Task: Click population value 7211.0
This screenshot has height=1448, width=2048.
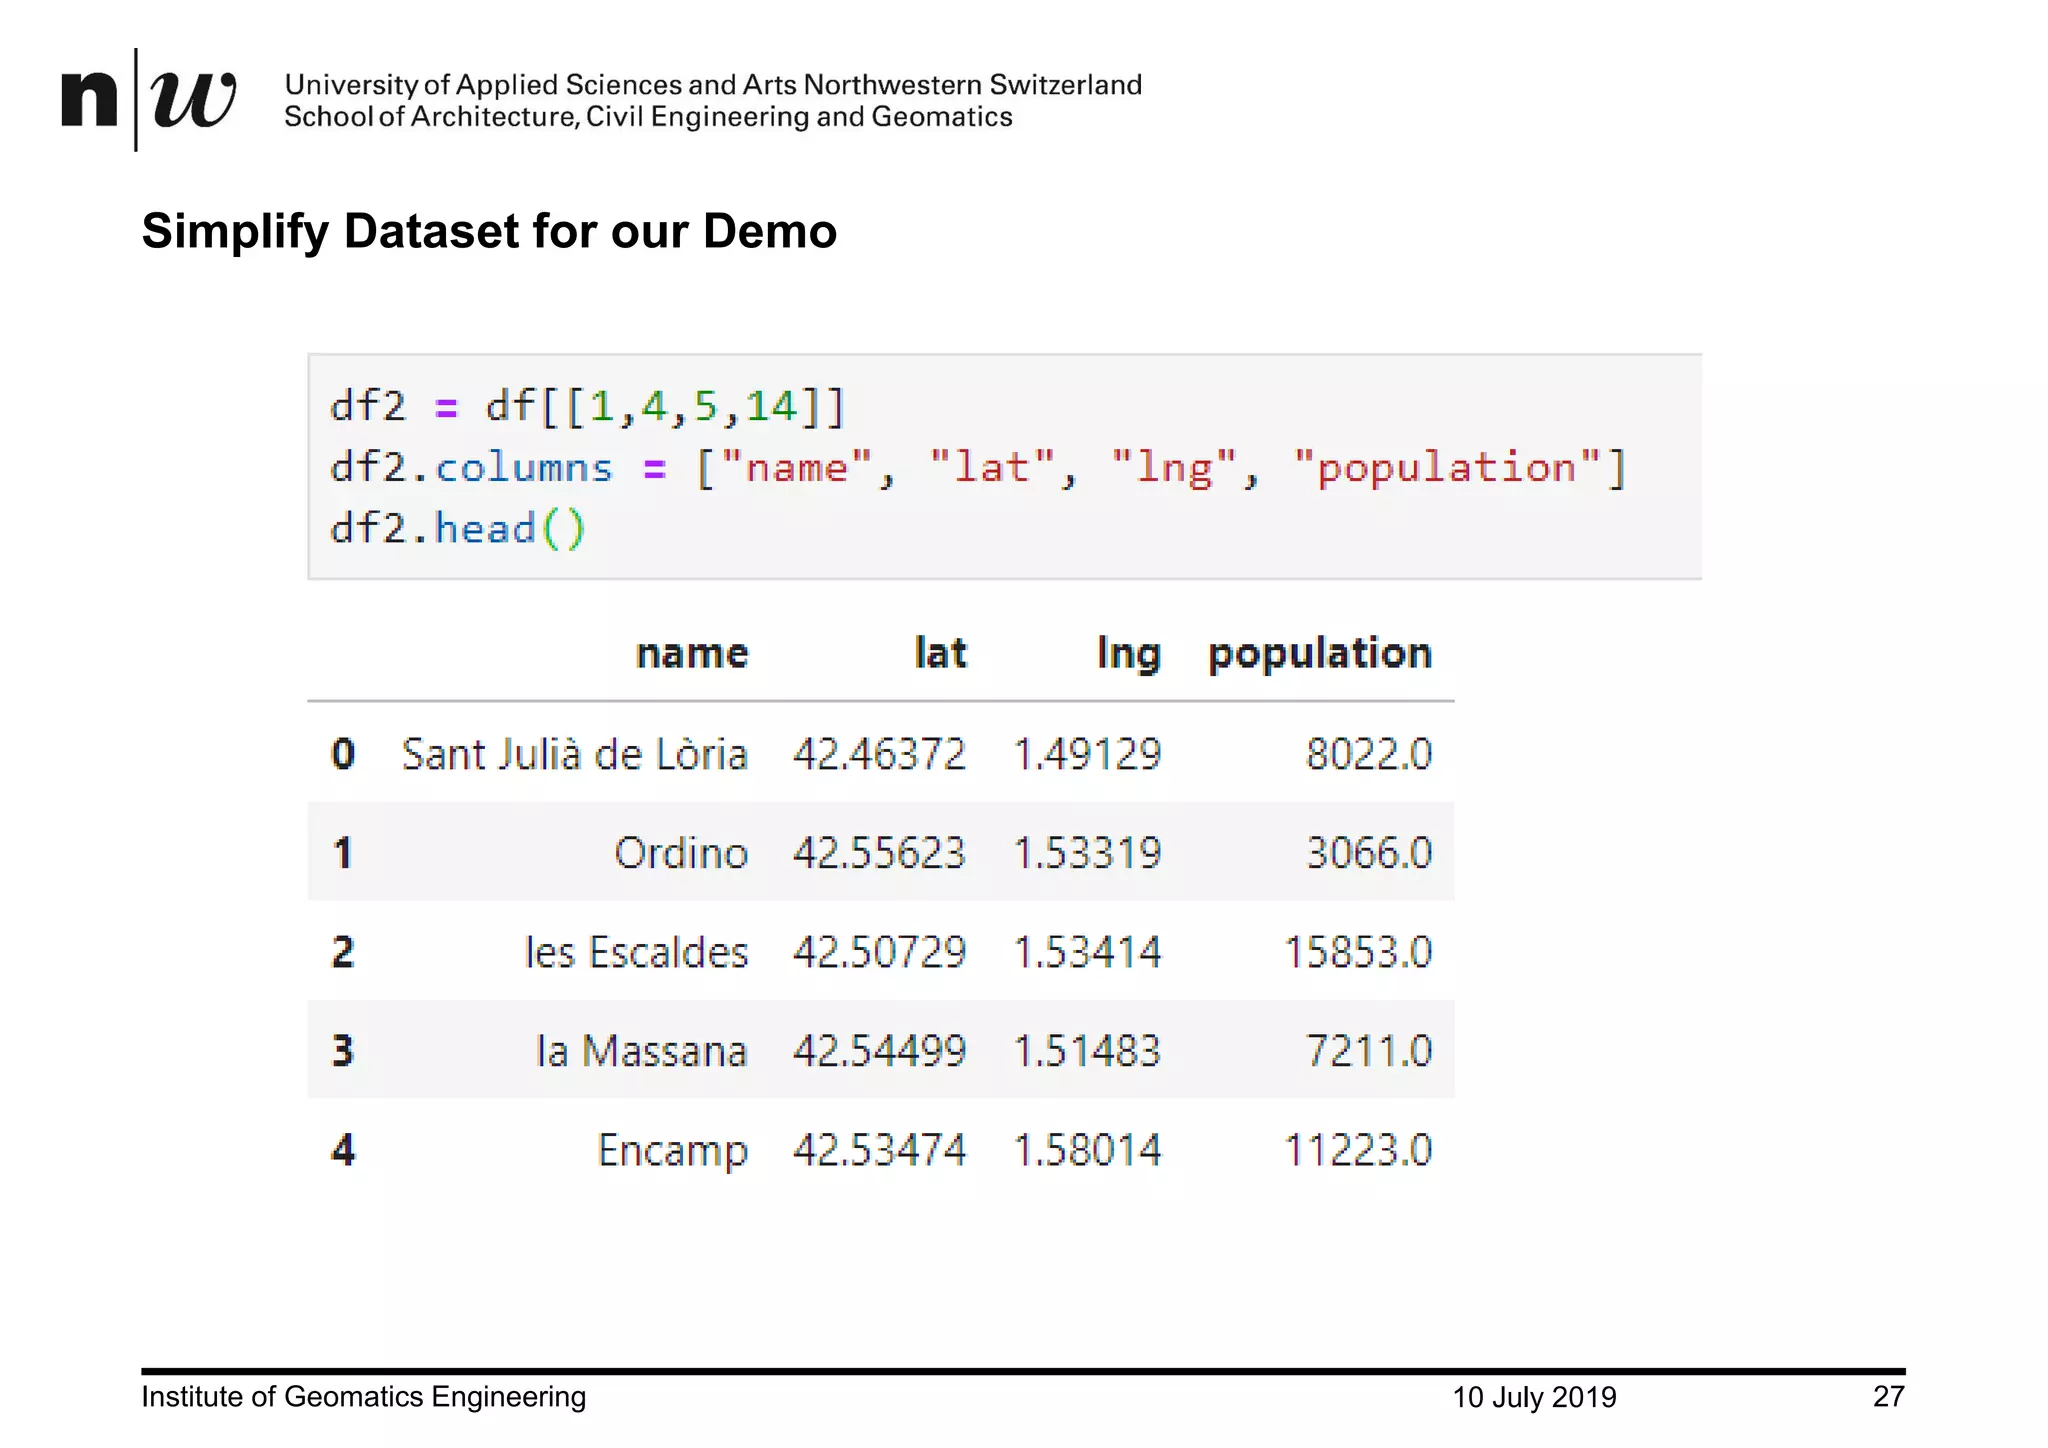Action: pos(1370,1051)
